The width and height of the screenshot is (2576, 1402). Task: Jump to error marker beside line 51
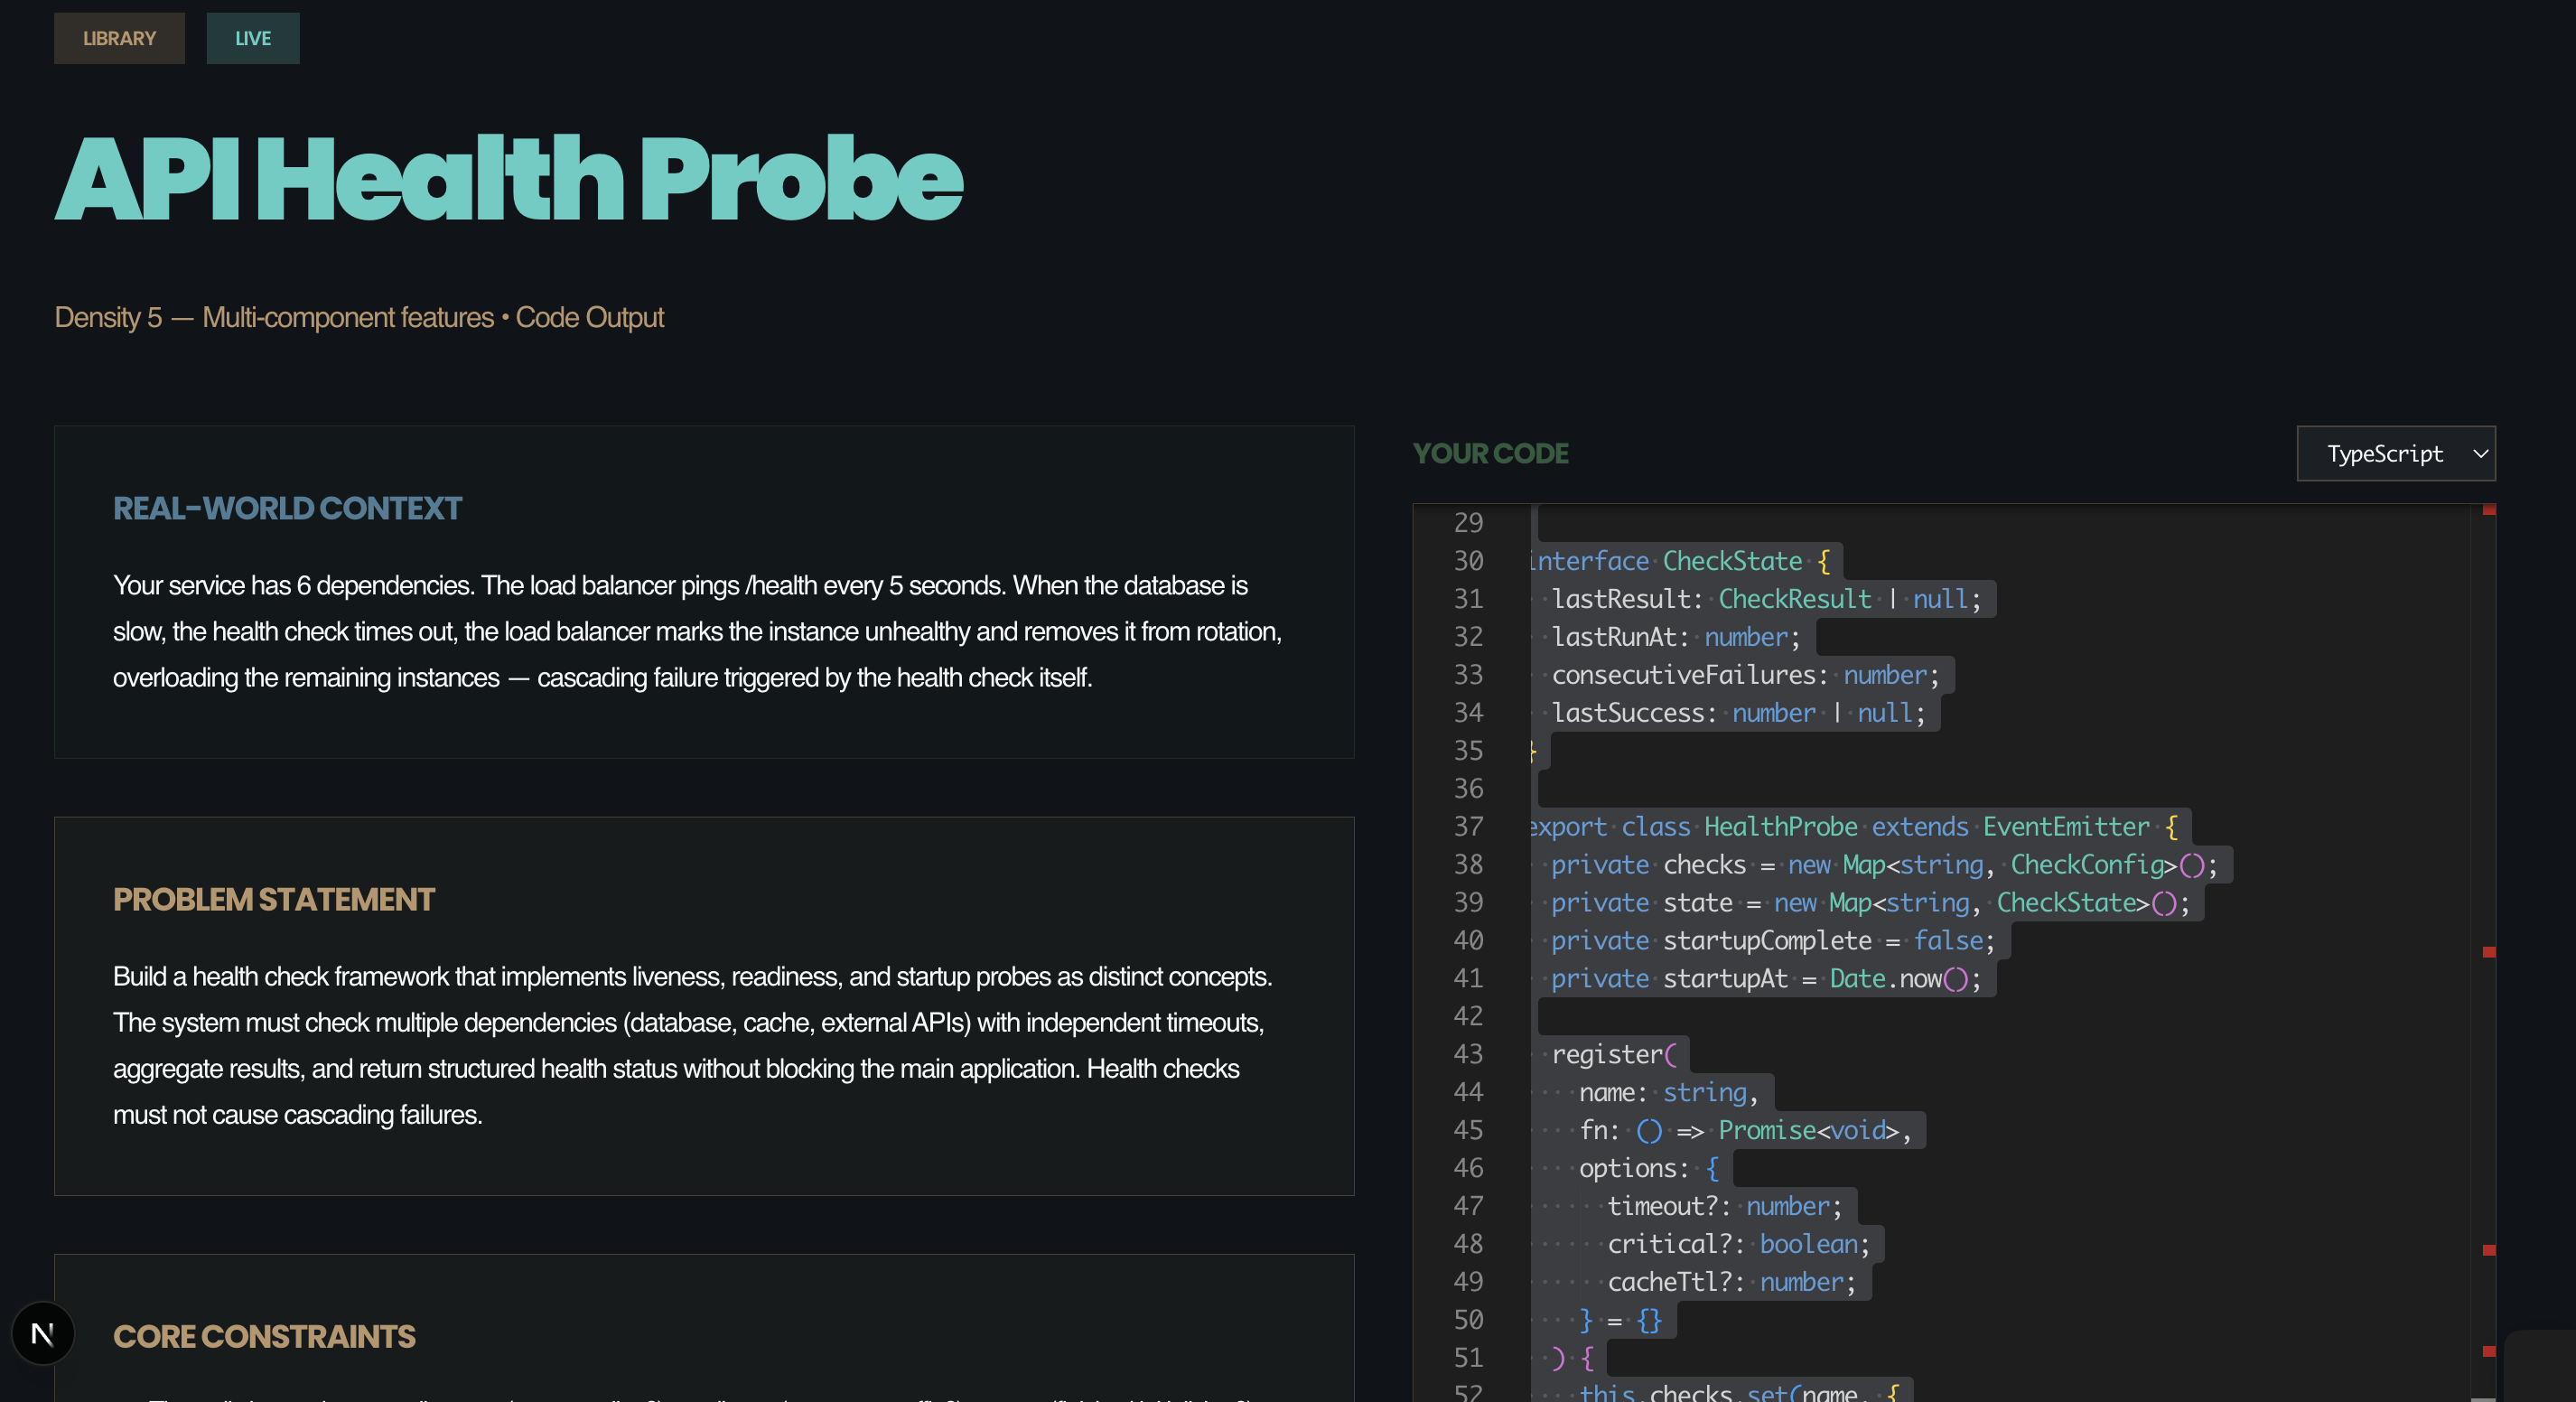pyautogui.click(x=2489, y=1351)
